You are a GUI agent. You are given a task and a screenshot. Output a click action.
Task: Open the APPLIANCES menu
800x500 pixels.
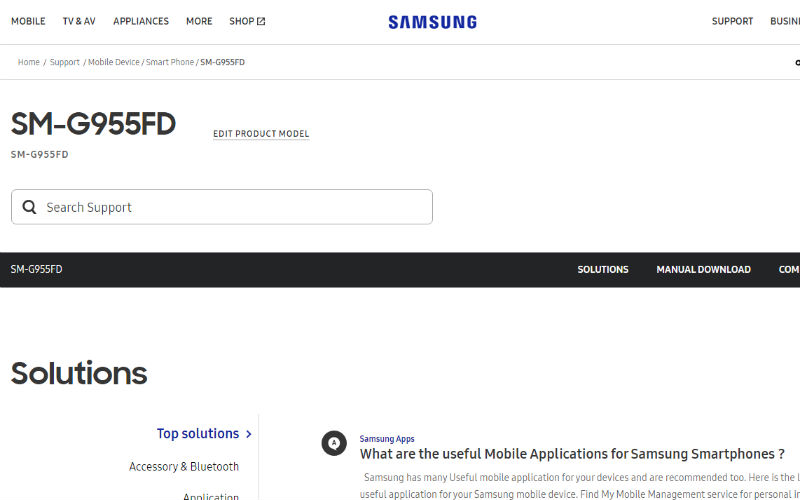[141, 21]
